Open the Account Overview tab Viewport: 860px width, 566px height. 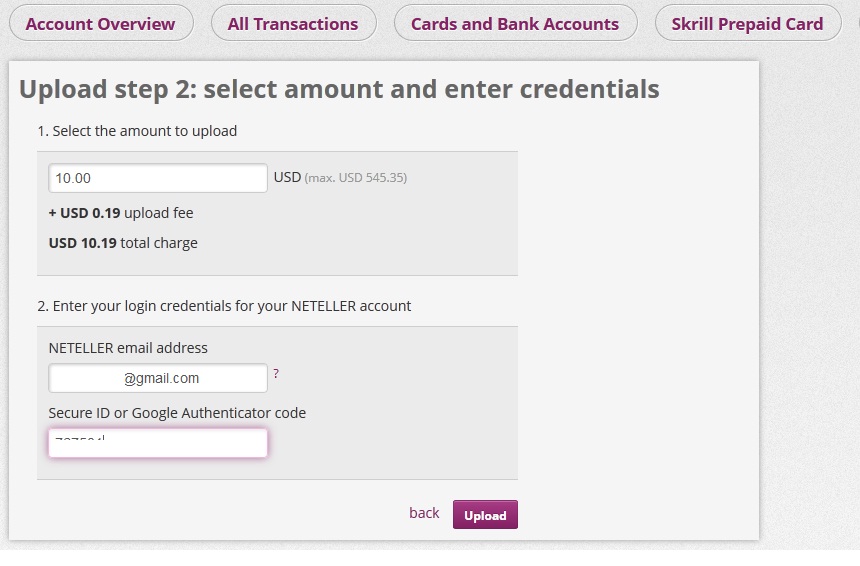100,24
